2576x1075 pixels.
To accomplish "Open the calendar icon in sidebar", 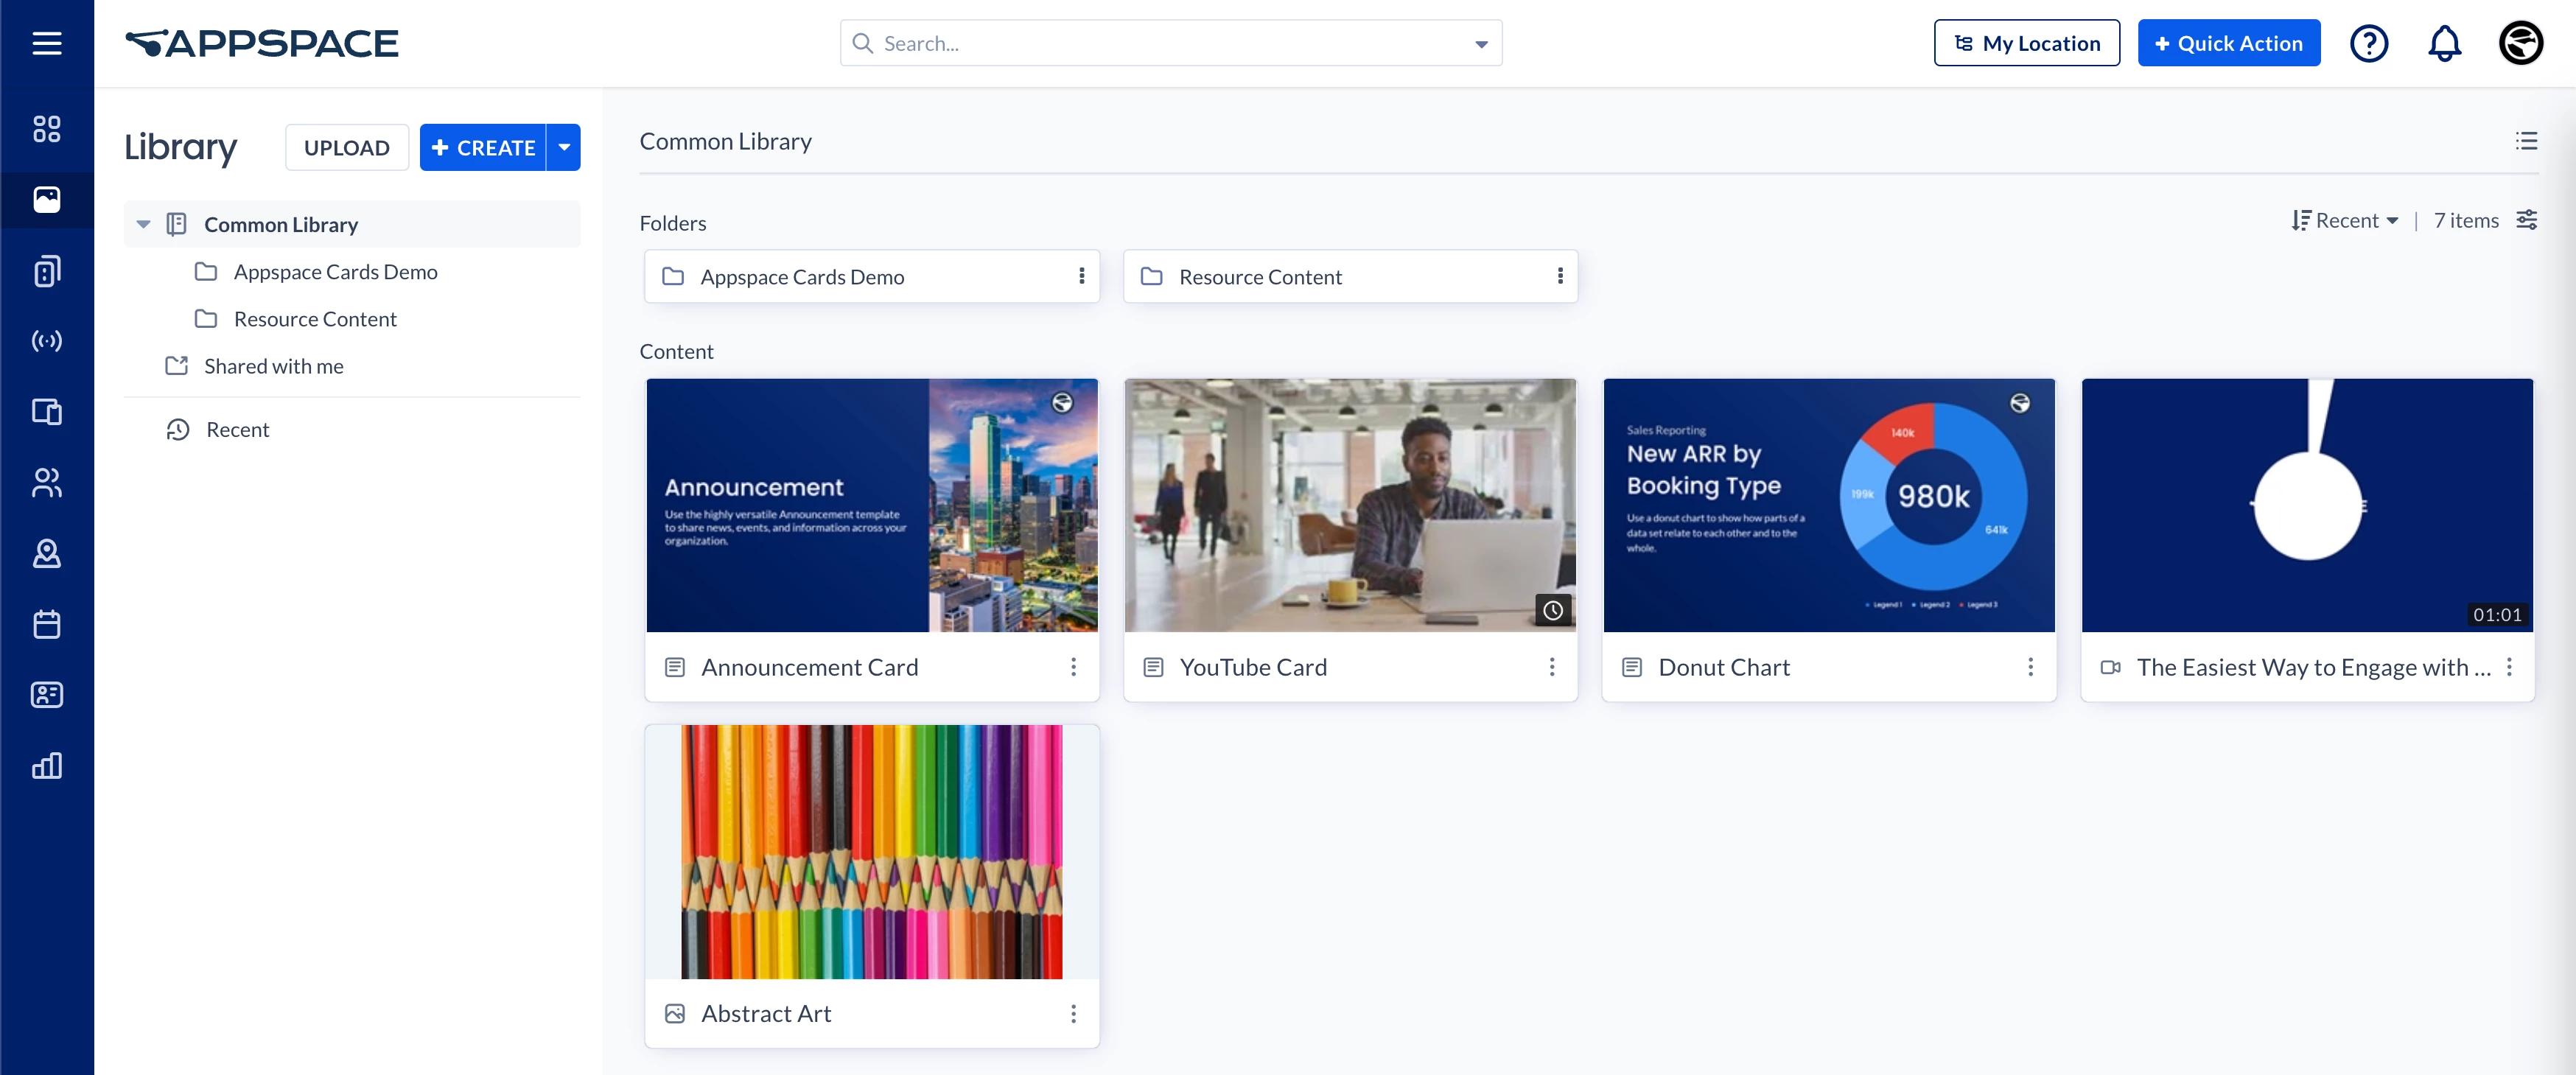I will (47, 624).
